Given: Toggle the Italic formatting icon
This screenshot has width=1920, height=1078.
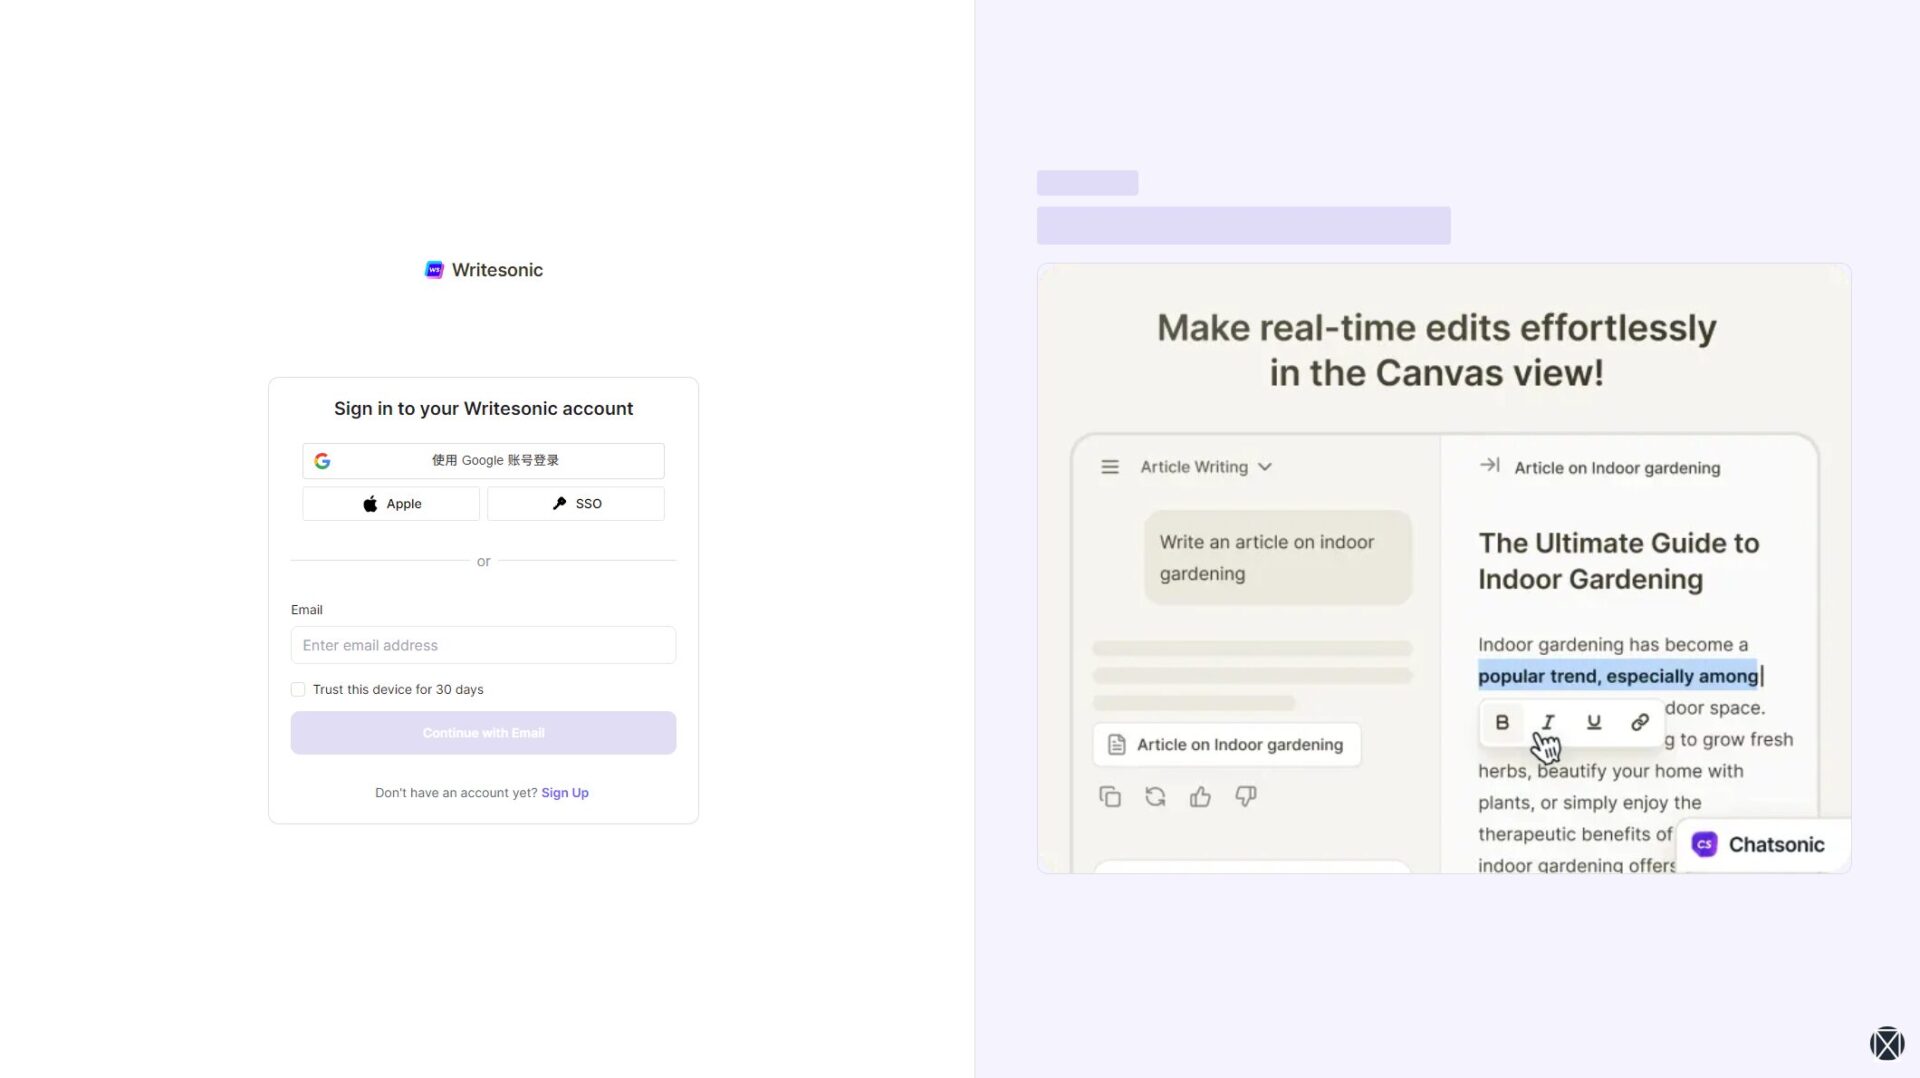Looking at the screenshot, I should pyautogui.click(x=1548, y=722).
